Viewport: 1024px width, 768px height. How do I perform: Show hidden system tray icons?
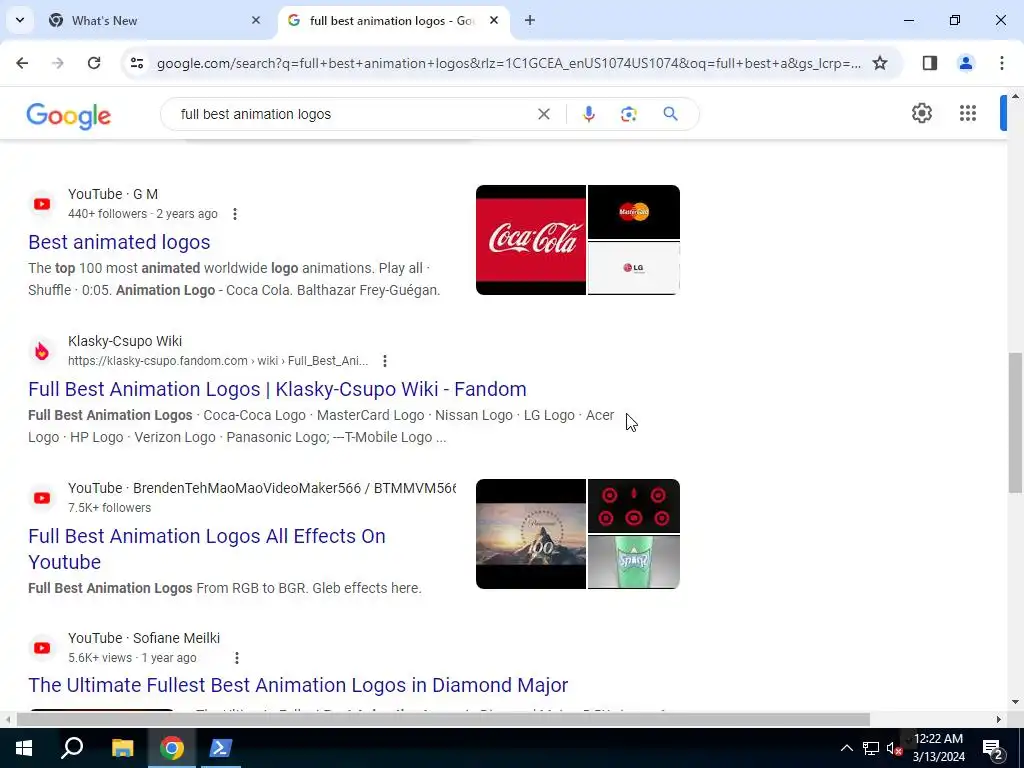(x=846, y=748)
